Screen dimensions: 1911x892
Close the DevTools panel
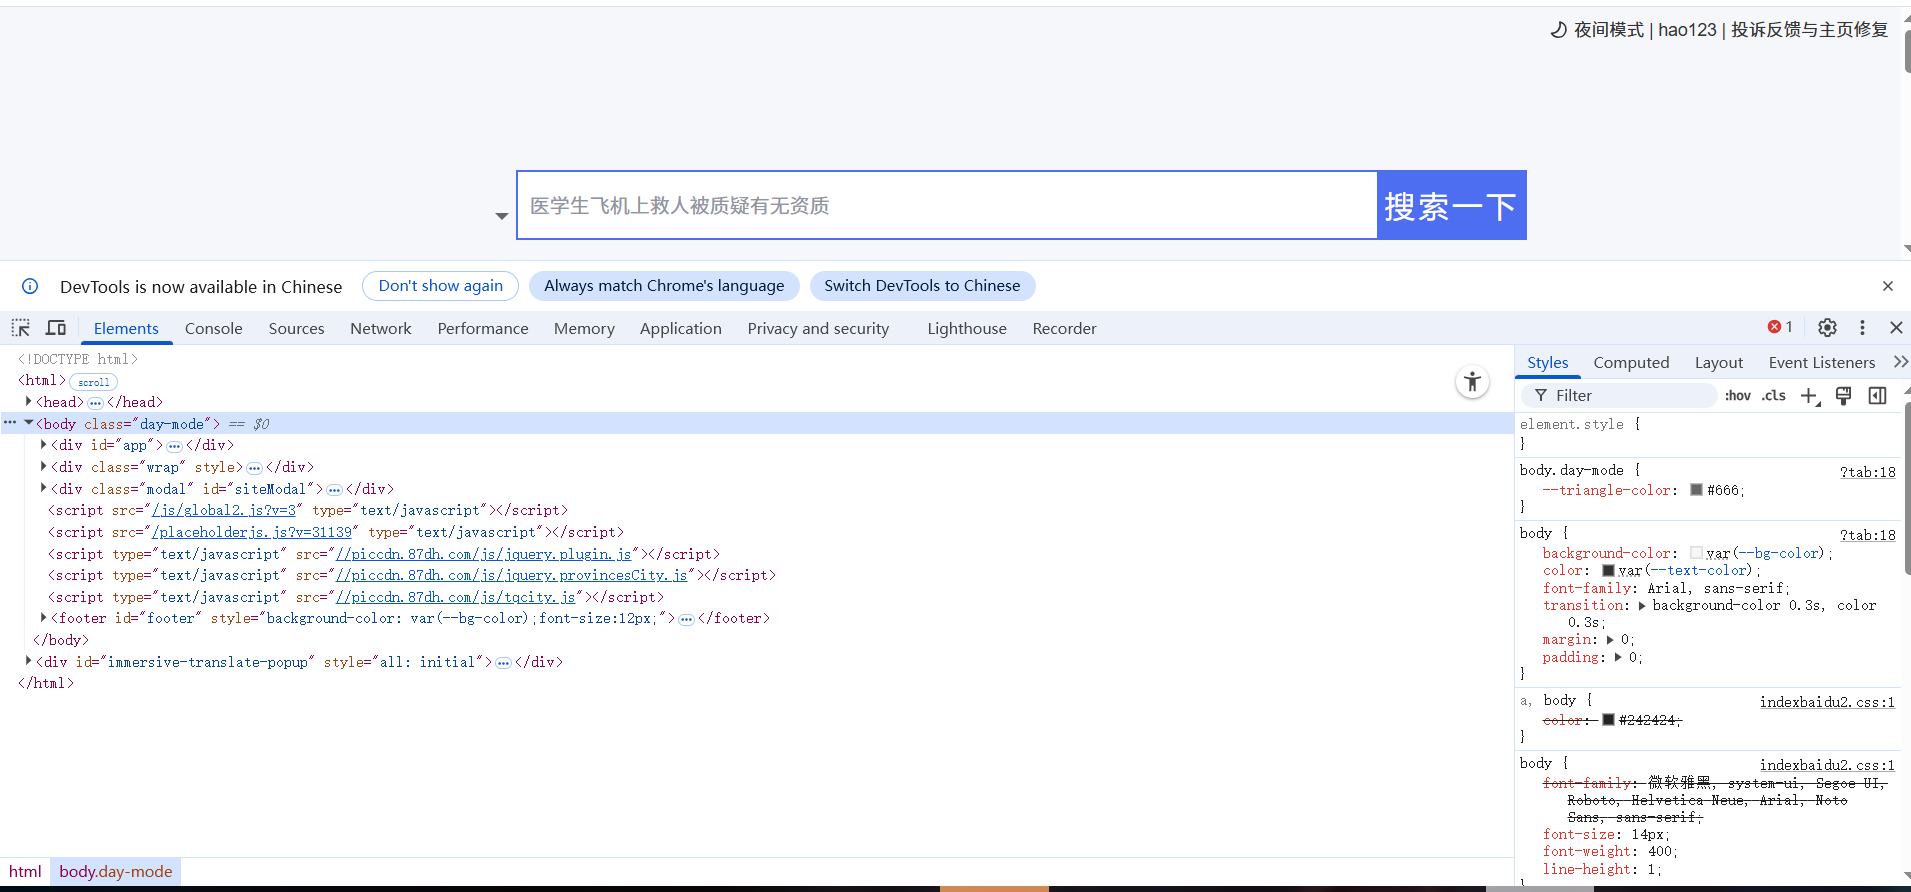1896,327
